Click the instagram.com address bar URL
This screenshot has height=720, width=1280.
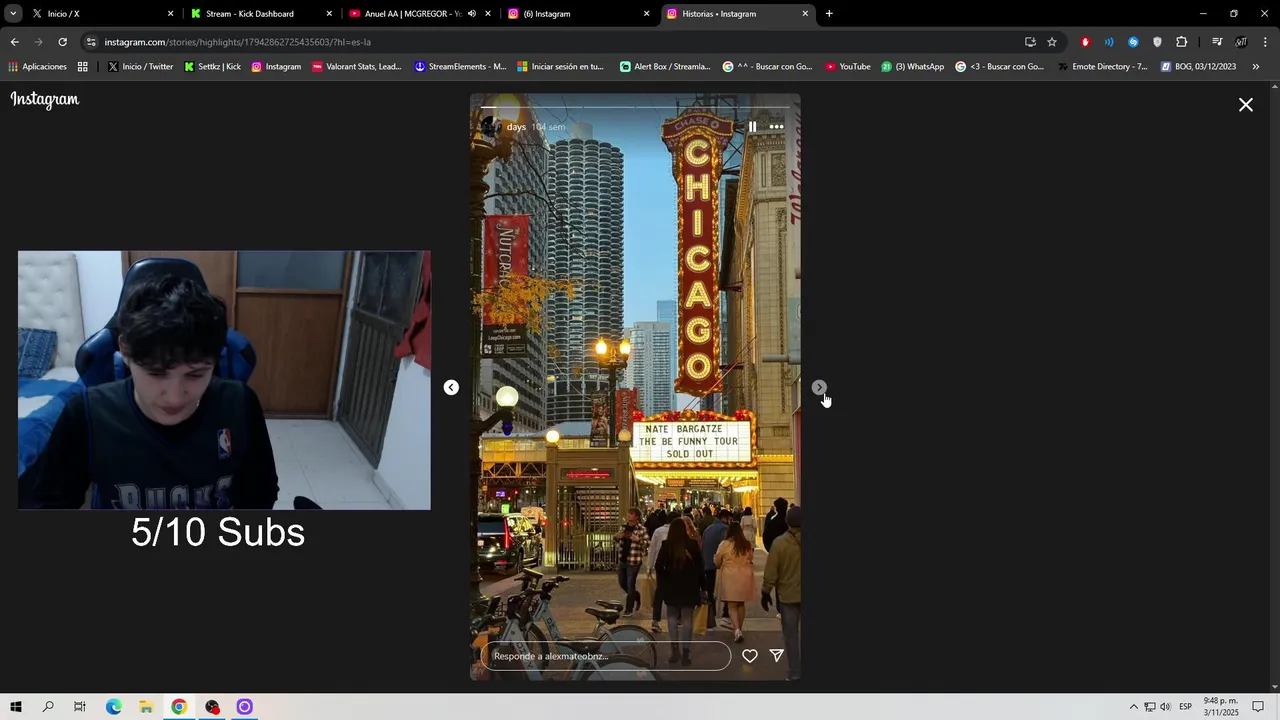[237, 42]
